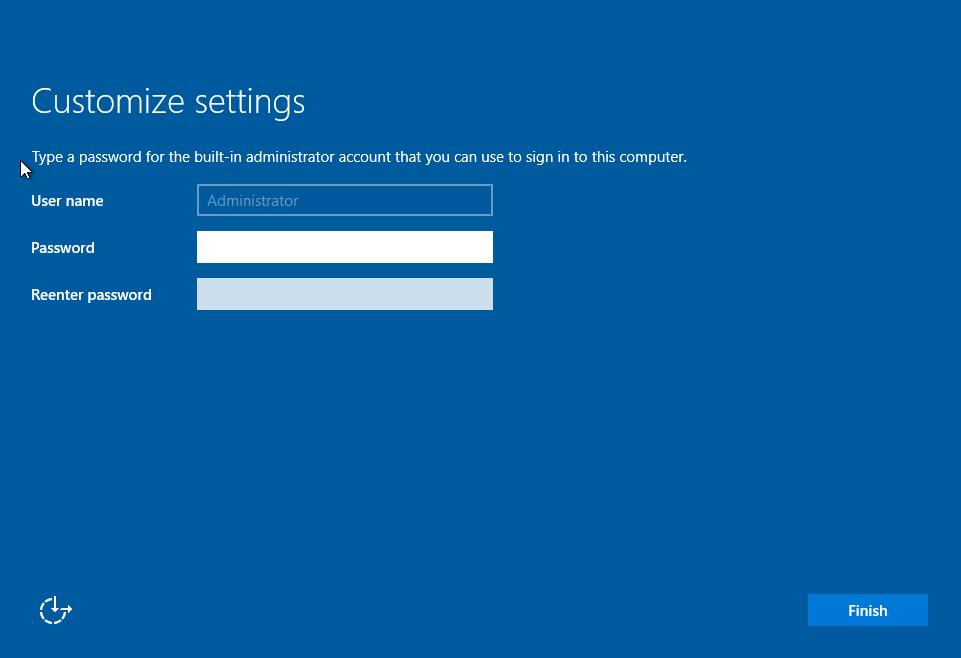Click the built-in administrator instruction text
The image size is (961, 658).
pos(359,157)
